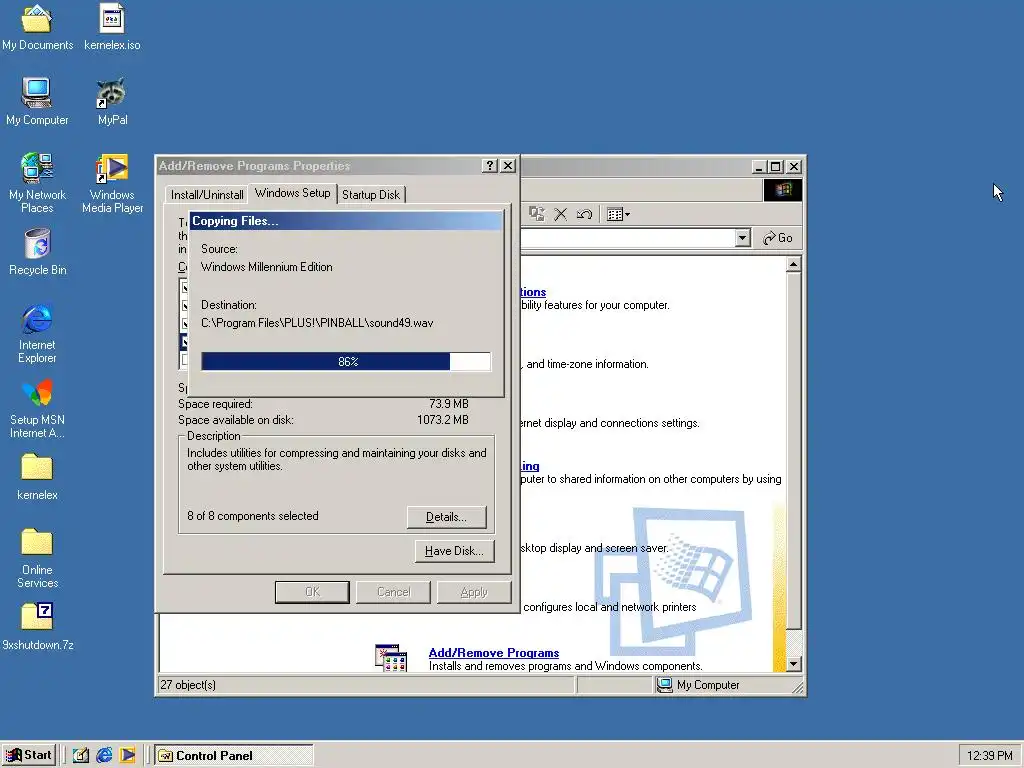Viewport: 1024px width, 768px height.
Task: Click the Control Panel taskbar button
Action: click(234, 756)
